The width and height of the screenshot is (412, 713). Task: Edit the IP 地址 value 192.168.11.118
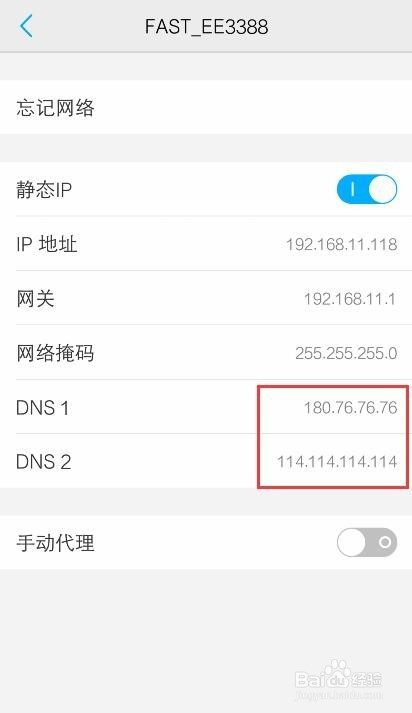point(342,244)
